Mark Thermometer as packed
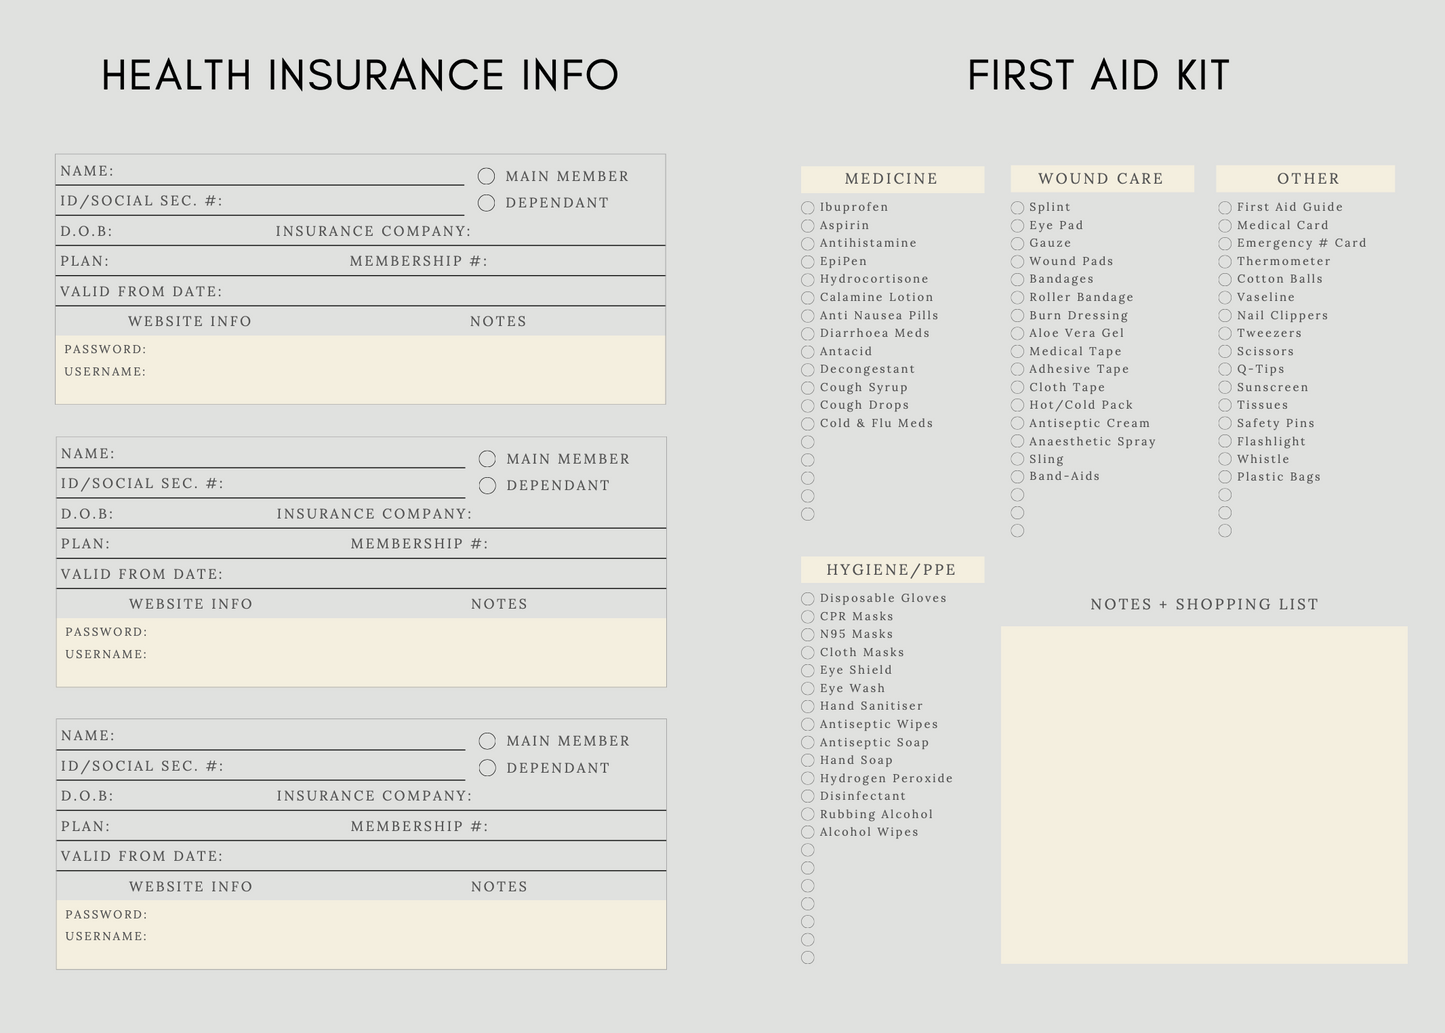 [1225, 262]
